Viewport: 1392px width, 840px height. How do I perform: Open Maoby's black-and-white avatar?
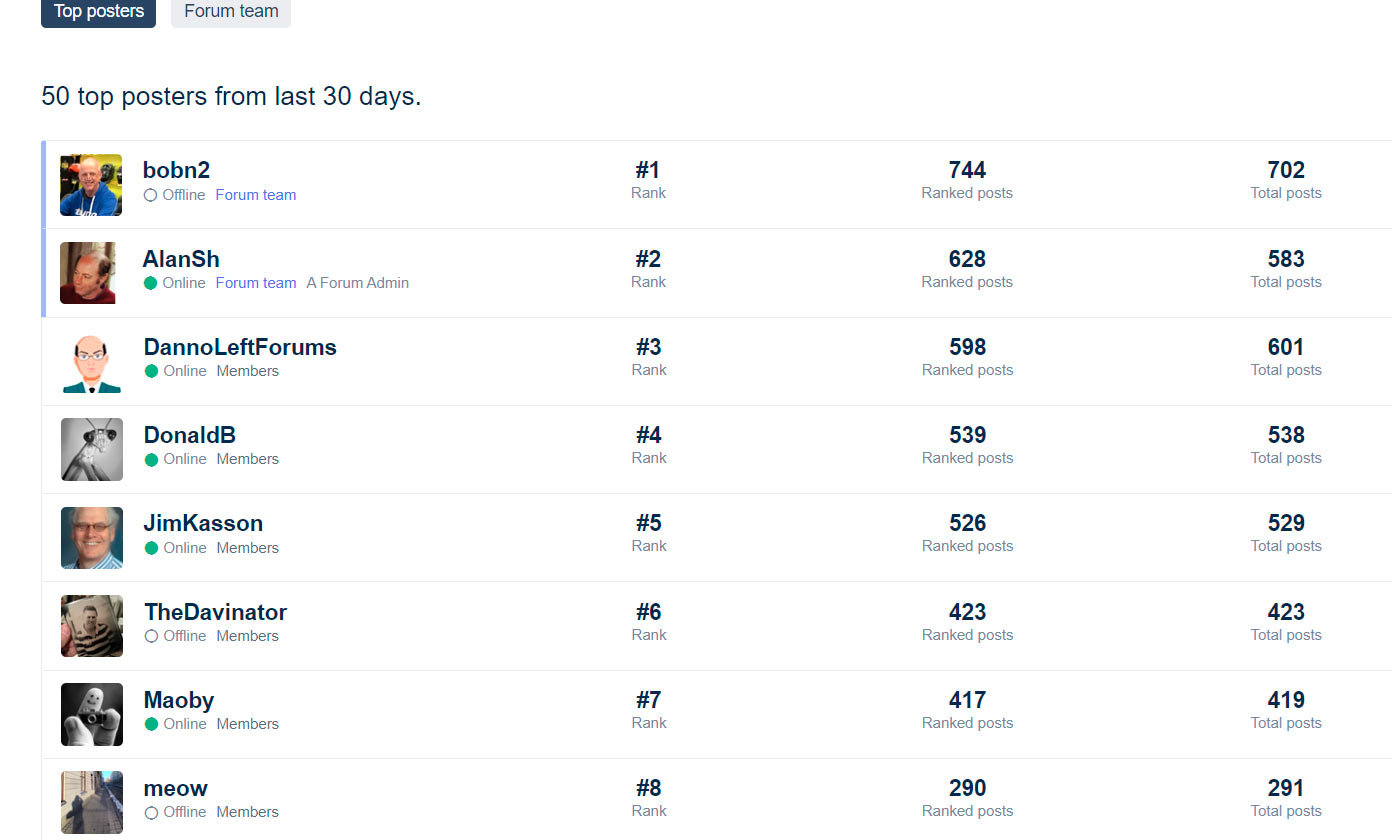pyautogui.click(x=92, y=714)
